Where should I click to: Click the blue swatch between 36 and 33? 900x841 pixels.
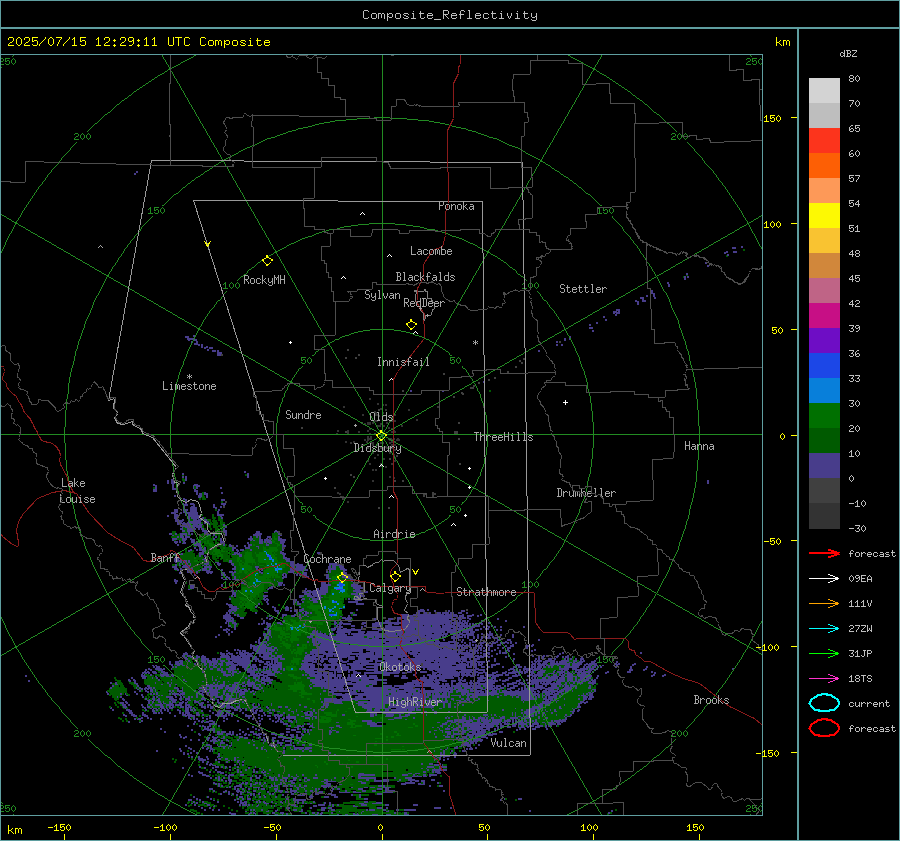(824, 365)
